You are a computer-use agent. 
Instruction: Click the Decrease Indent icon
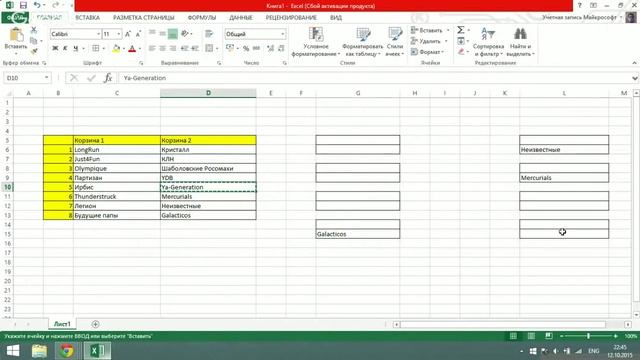[x=184, y=49]
